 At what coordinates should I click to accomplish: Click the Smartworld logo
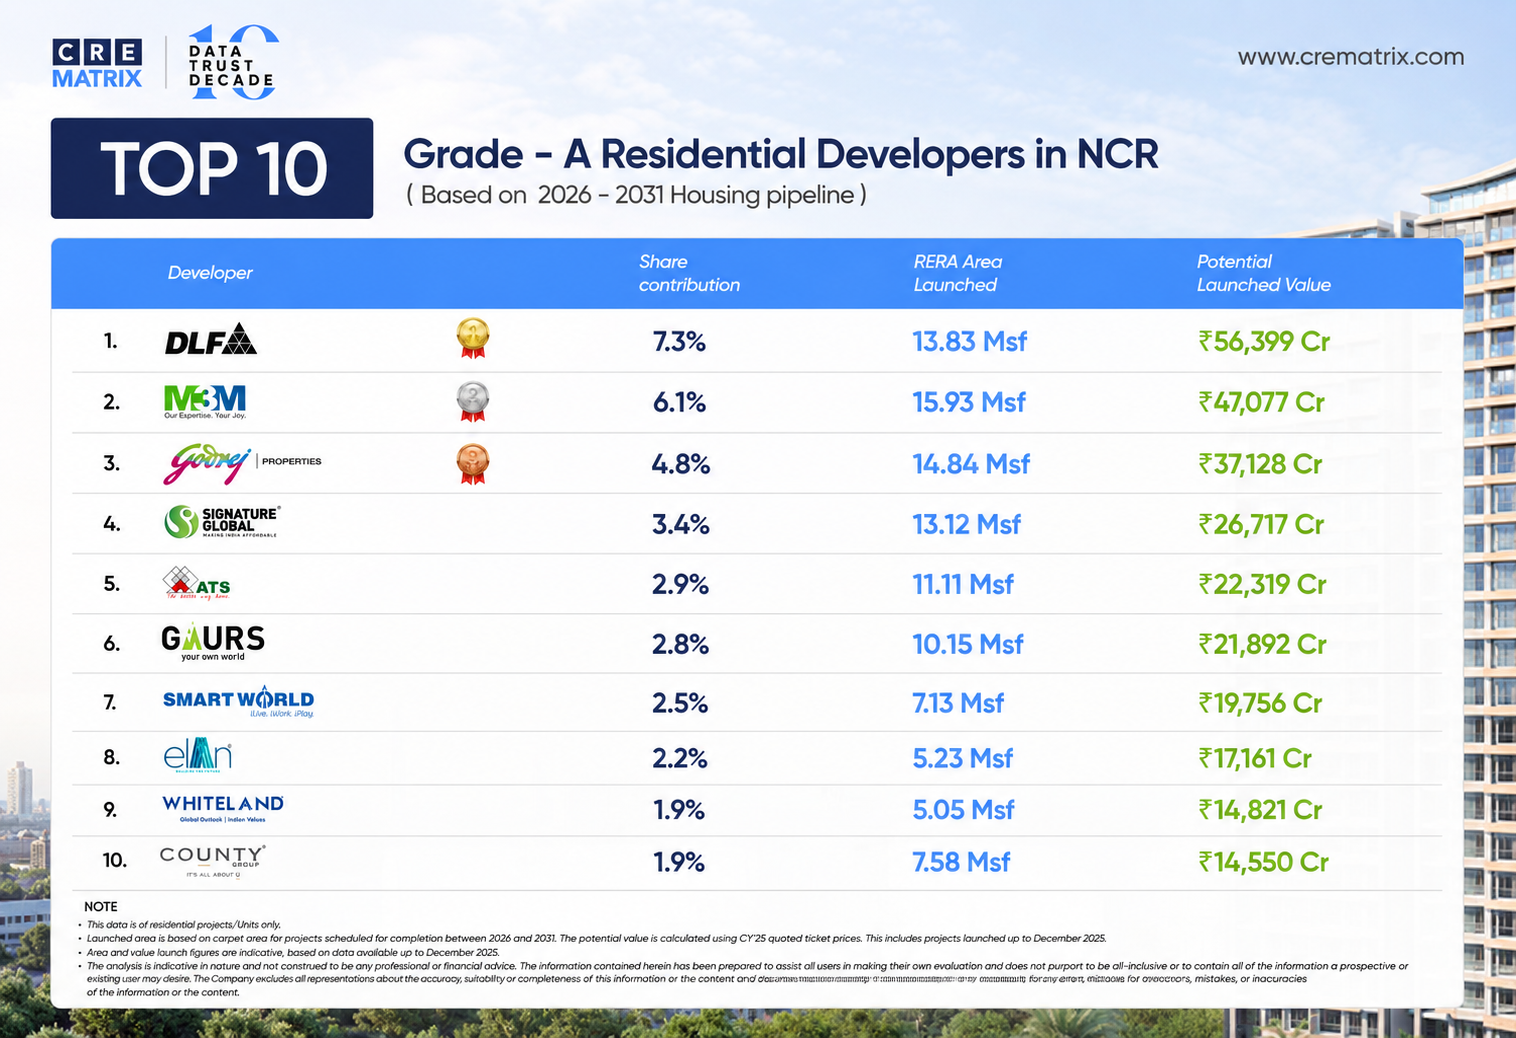coord(238,702)
